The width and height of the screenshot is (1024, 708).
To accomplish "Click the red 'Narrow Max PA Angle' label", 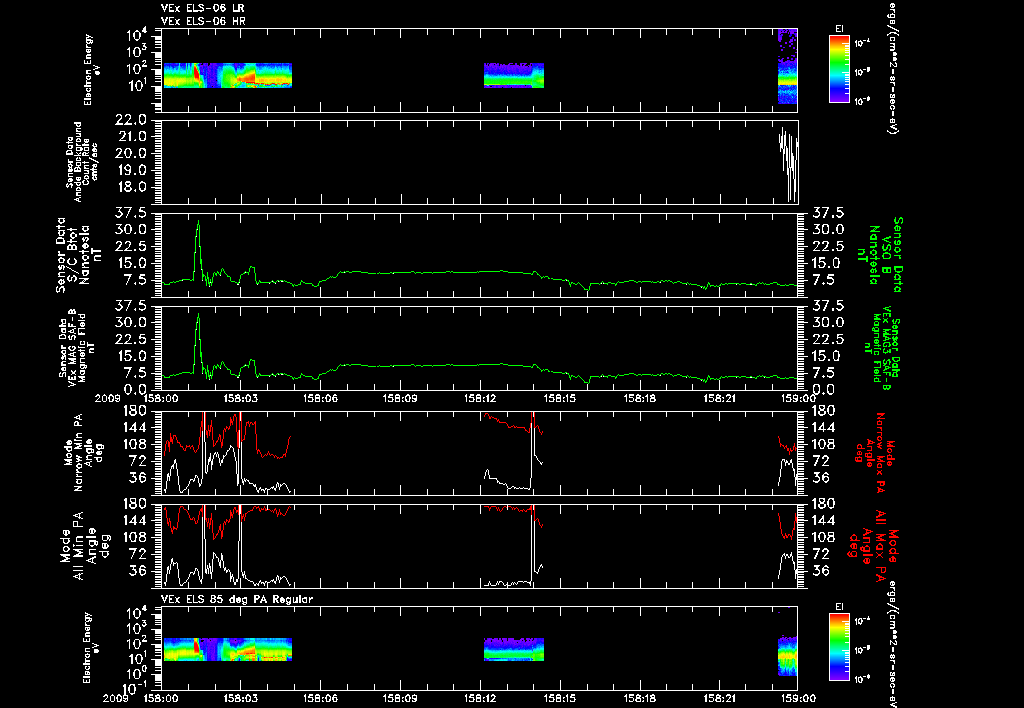I will [x=875, y=451].
